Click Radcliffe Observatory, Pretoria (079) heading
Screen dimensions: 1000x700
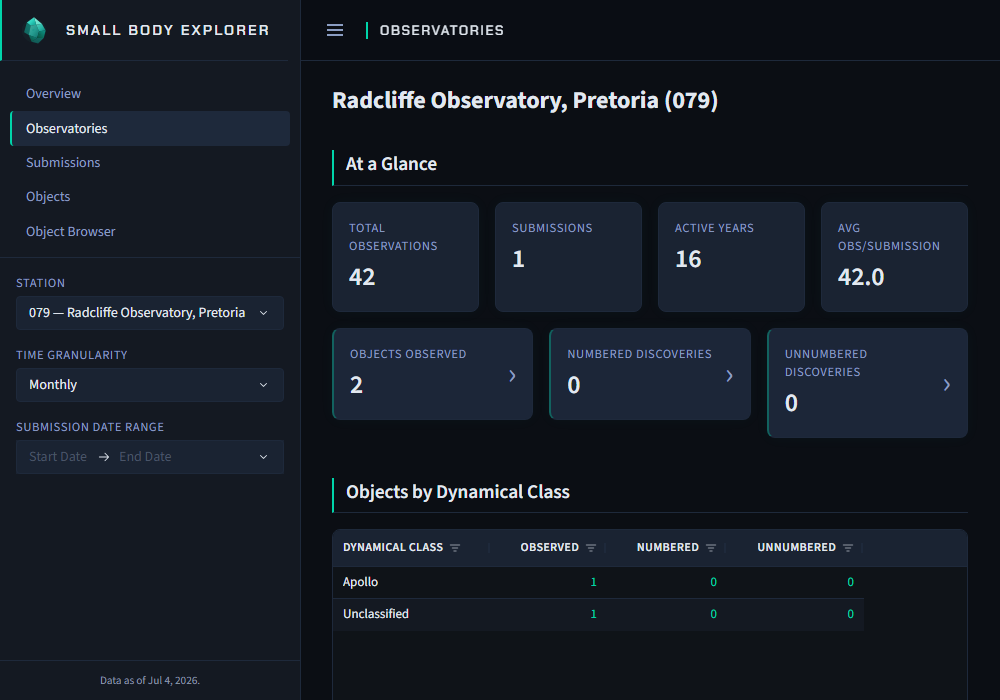click(x=525, y=101)
